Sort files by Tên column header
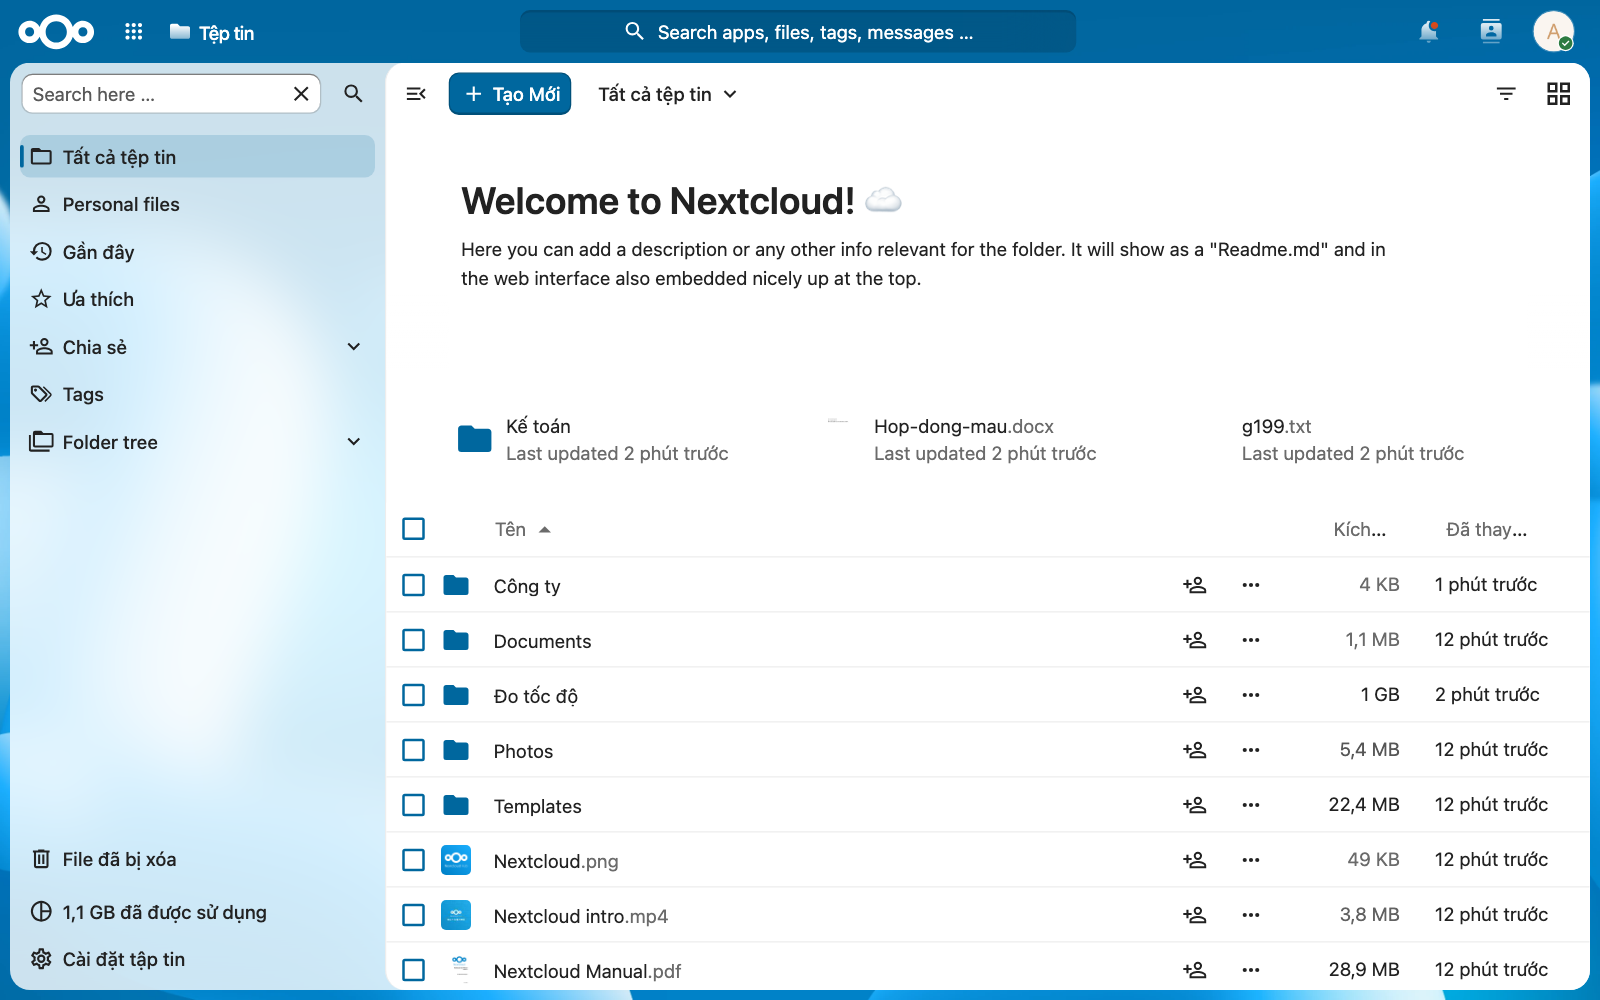 (x=523, y=530)
